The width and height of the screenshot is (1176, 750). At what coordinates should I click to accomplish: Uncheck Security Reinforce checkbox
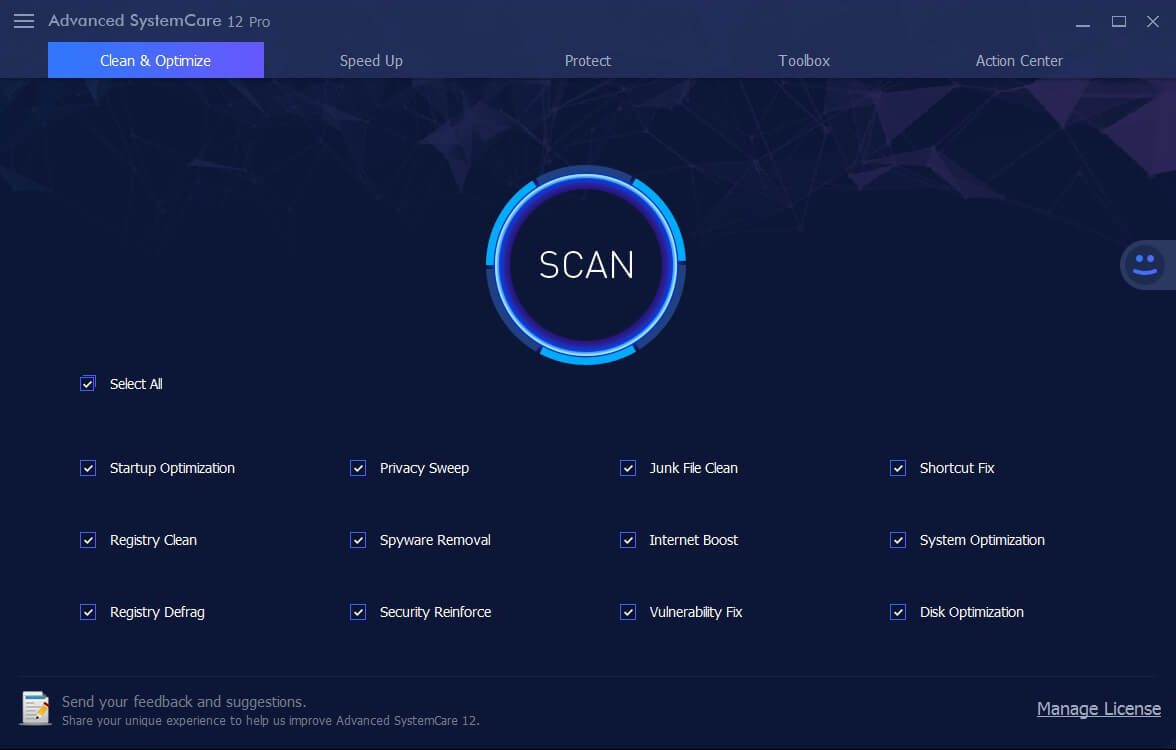tap(358, 612)
